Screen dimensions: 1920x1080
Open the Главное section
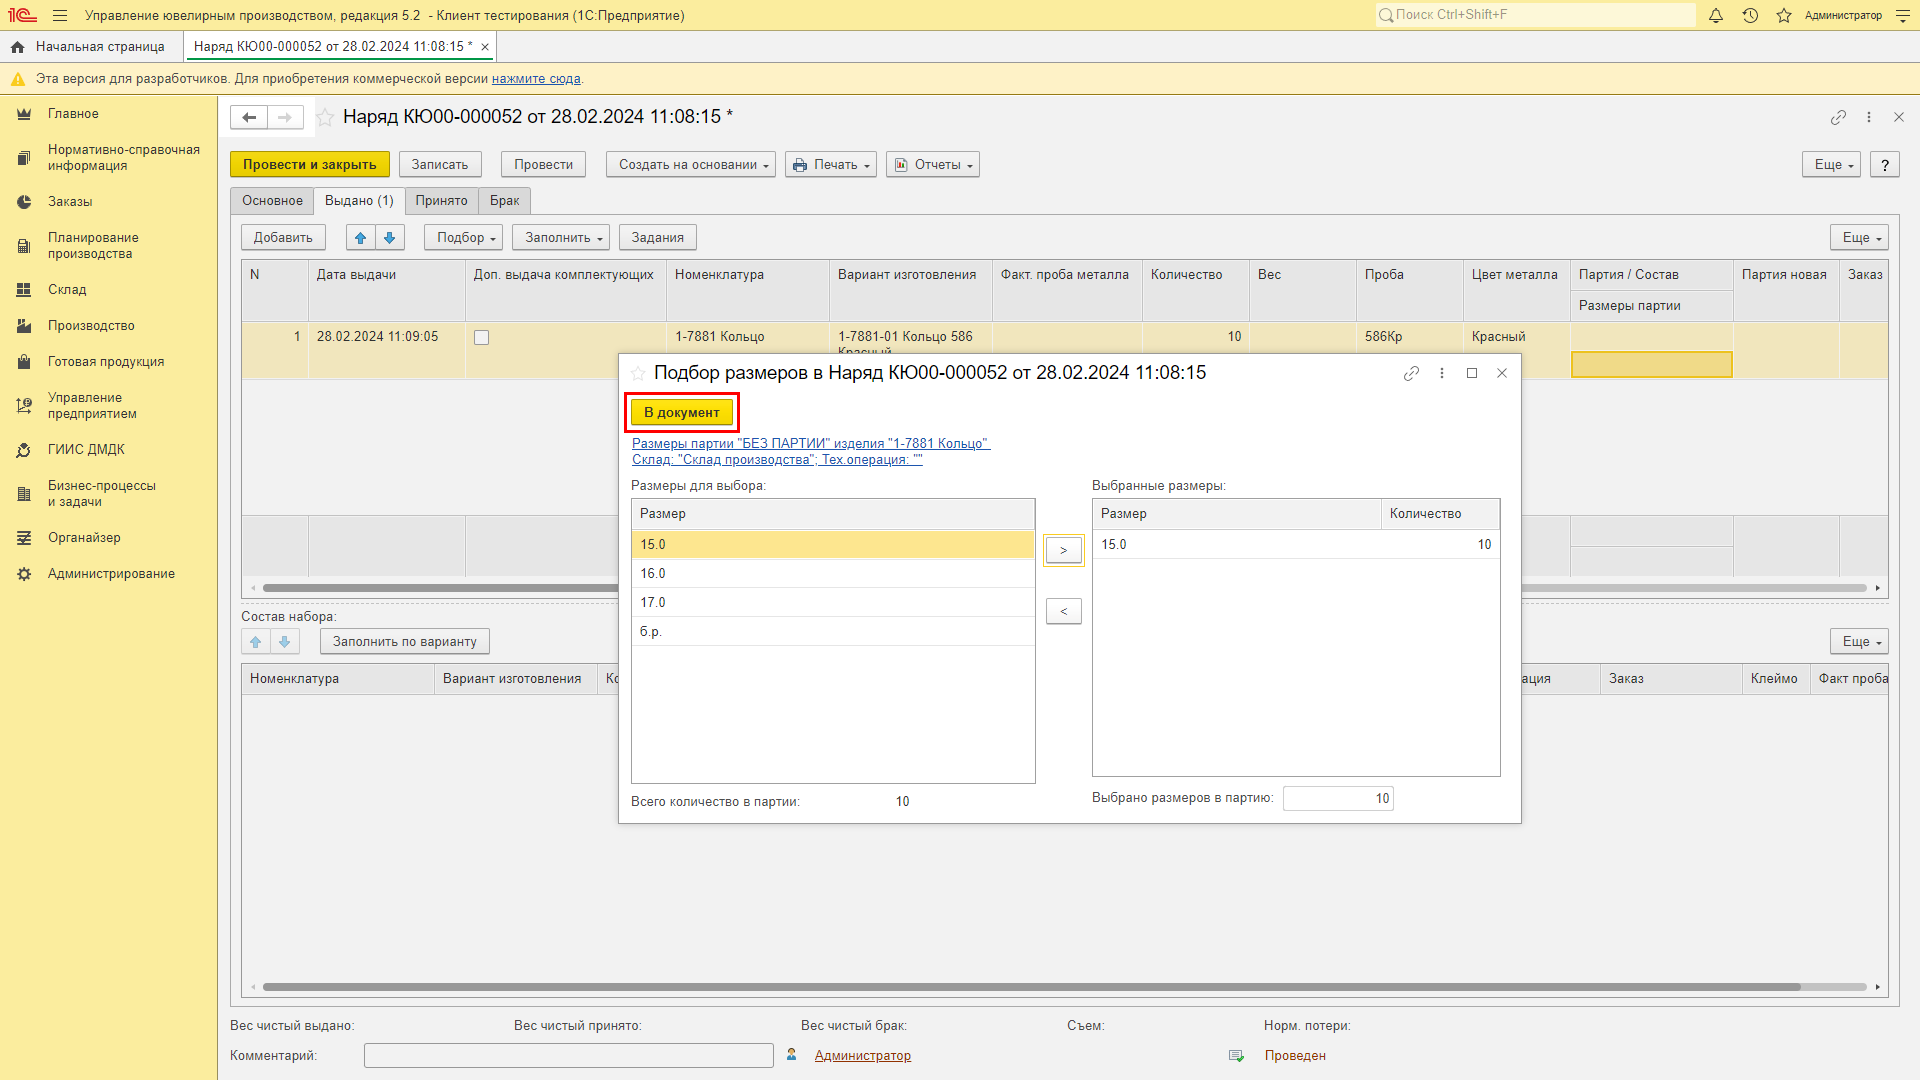tap(73, 114)
